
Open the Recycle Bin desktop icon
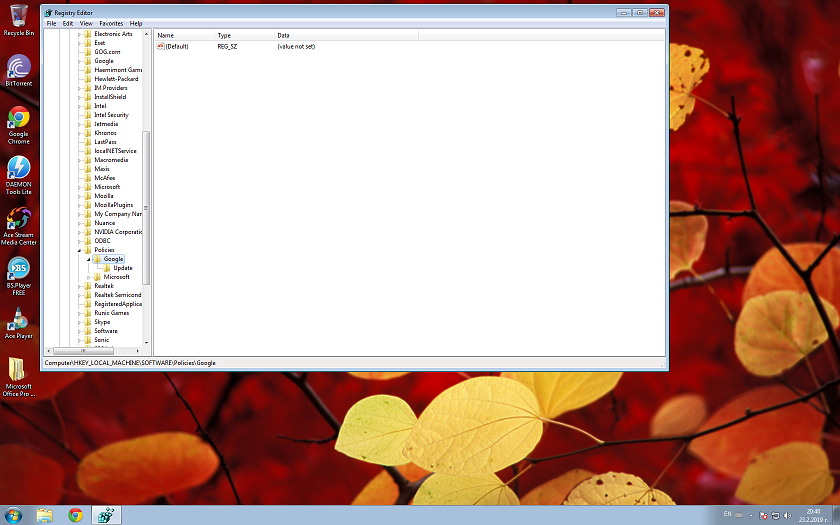18,18
